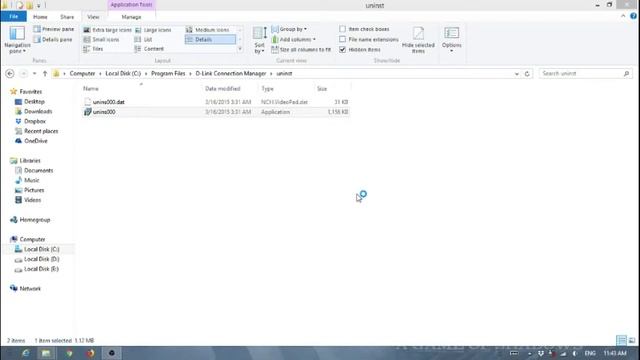Open the Navigation pane dropdown

click(x=17, y=40)
